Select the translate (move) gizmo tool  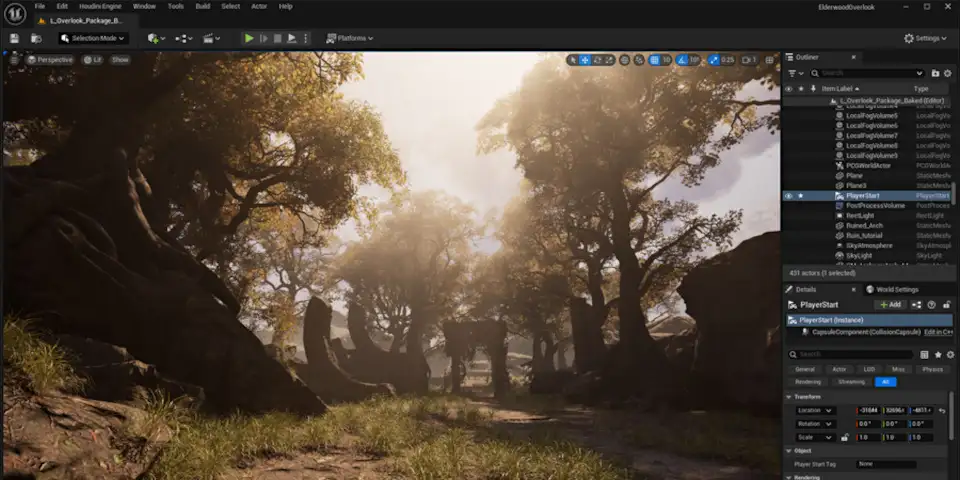point(585,60)
